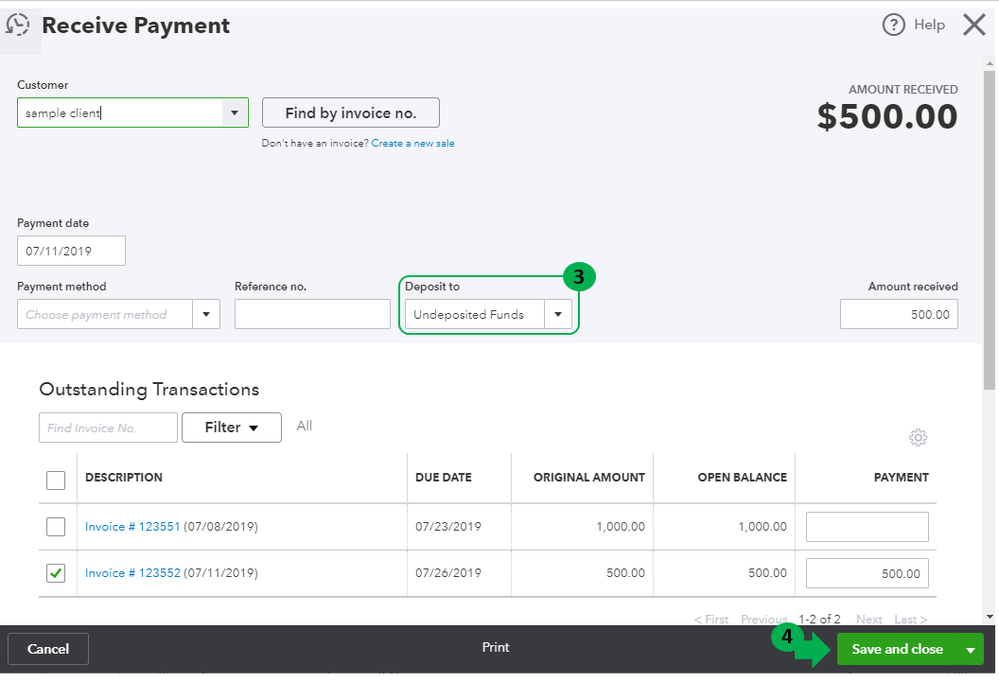Click the table settings gear icon

pos(918,437)
